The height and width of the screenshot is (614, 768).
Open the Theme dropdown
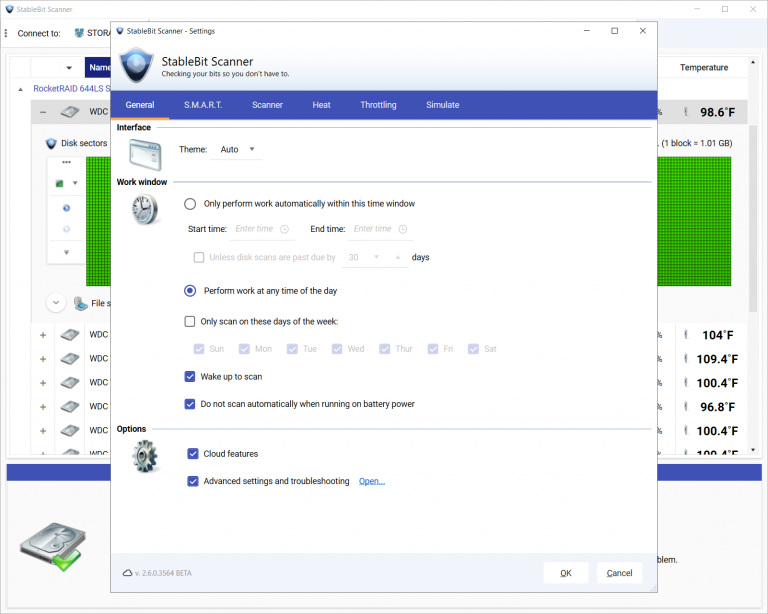pyautogui.click(x=238, y=150)
